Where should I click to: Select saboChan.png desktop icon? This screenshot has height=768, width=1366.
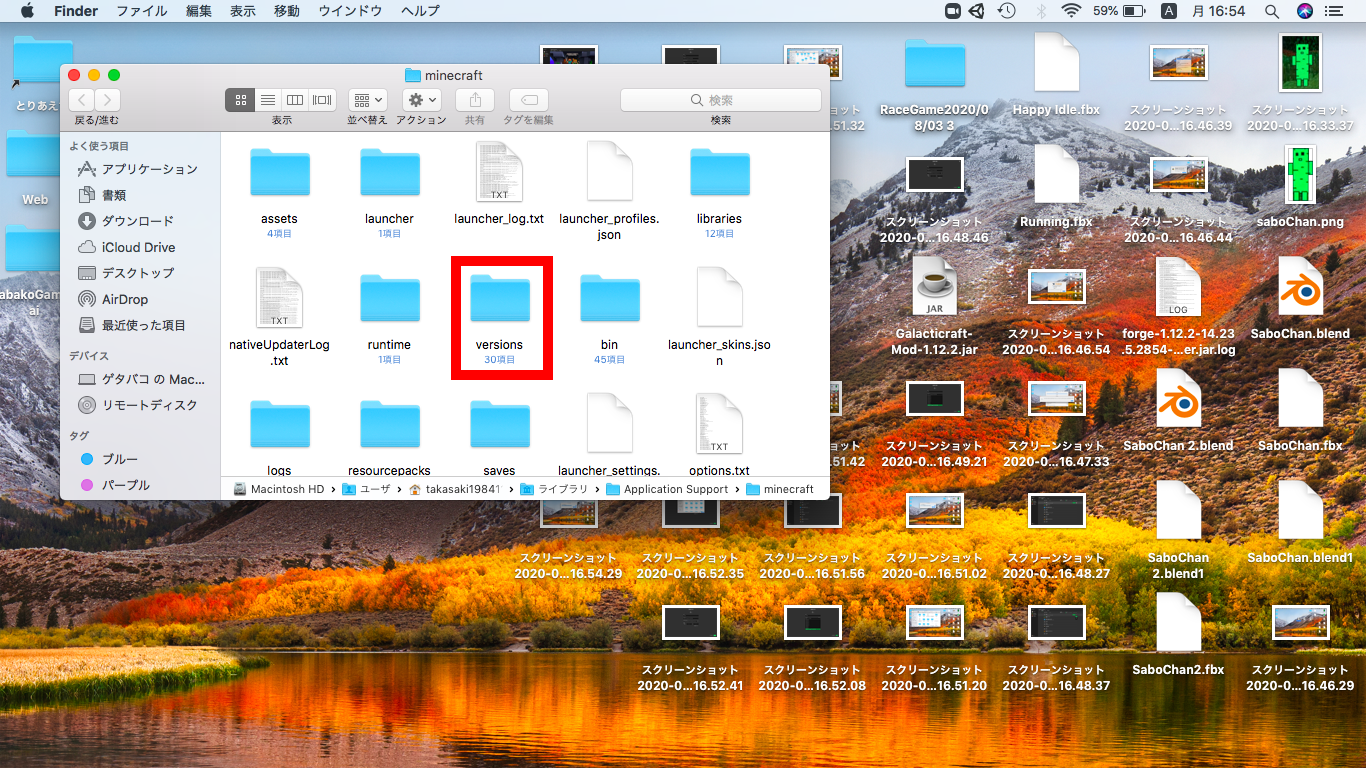pos(1300,175)
